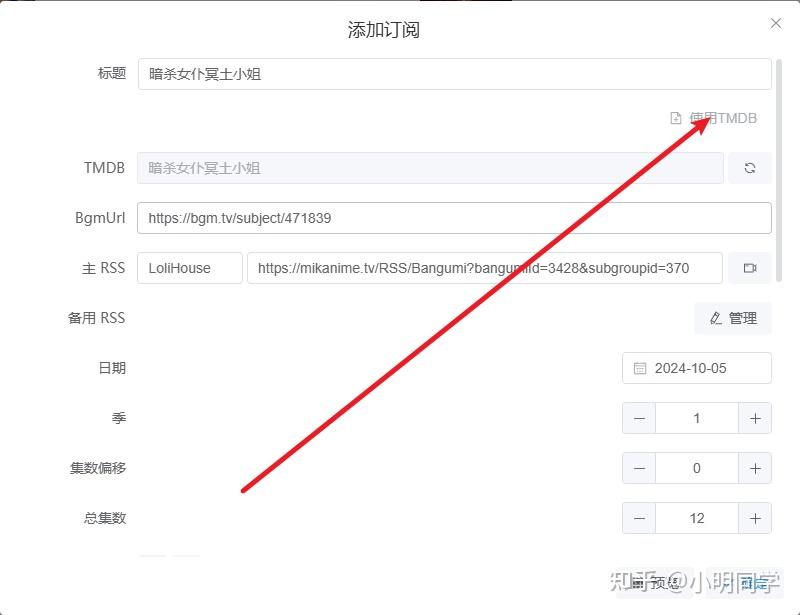Preview the subscription with 预览
The height and width of the screenshot is (615, 800).
[x=655, y=582]
